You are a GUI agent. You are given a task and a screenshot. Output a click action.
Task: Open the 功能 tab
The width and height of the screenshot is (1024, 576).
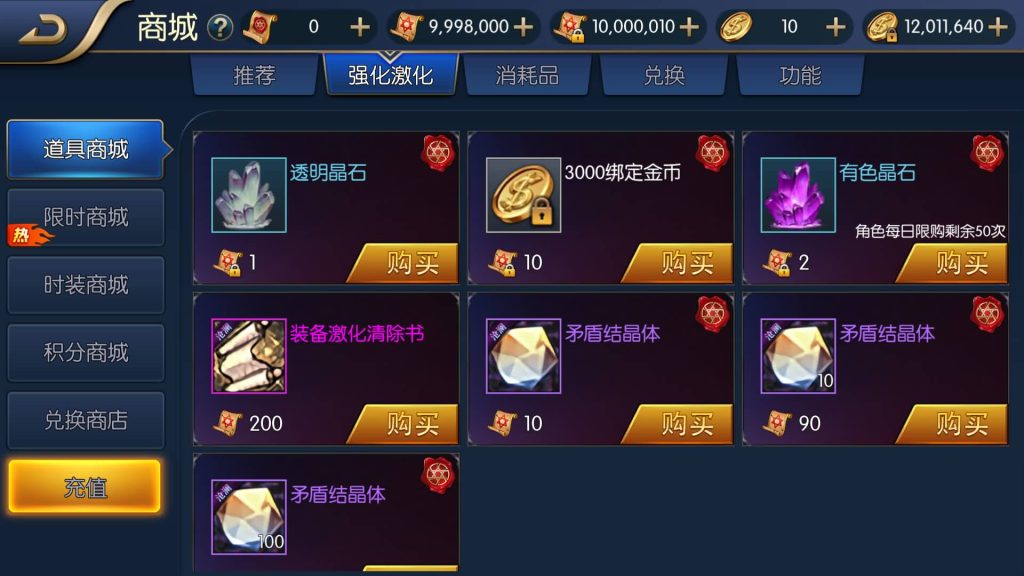pyautogui.click(x=800, y=75)
